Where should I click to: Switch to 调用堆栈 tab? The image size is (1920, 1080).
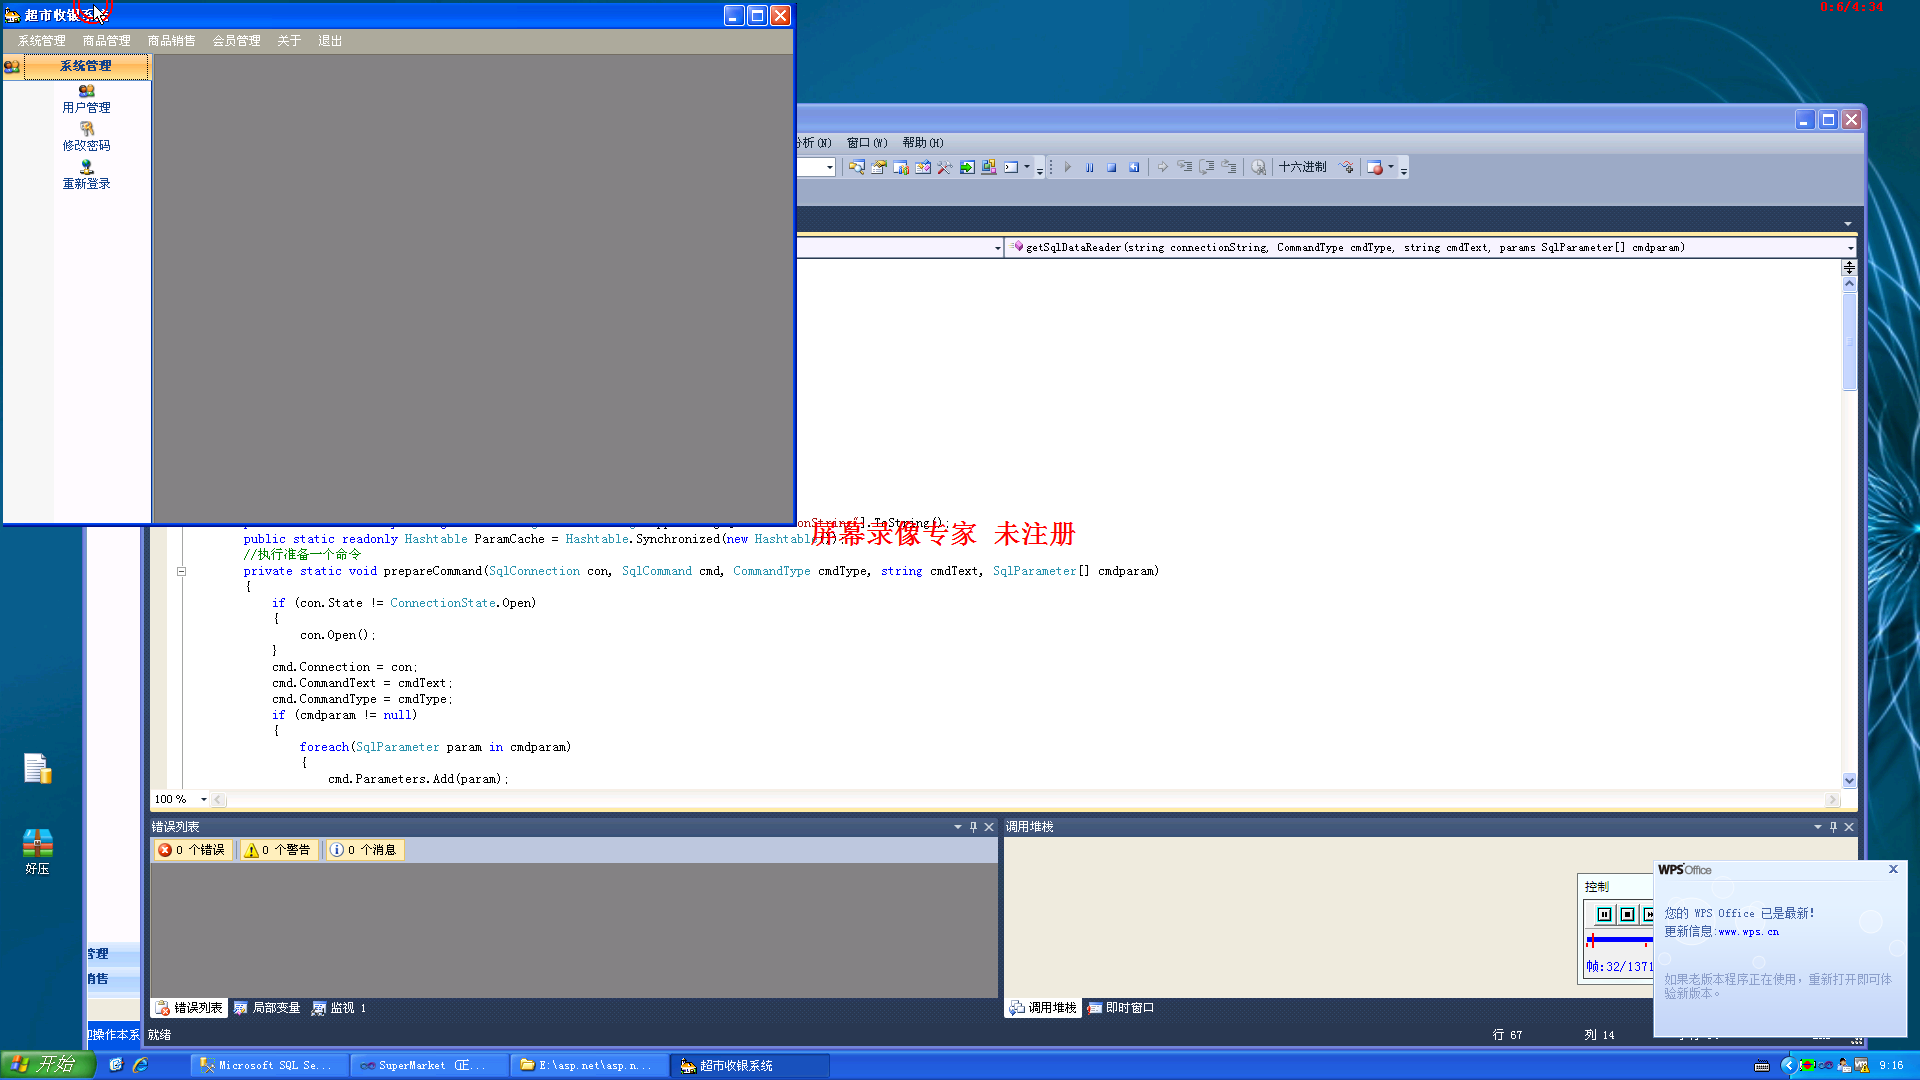[1043, 1008]
